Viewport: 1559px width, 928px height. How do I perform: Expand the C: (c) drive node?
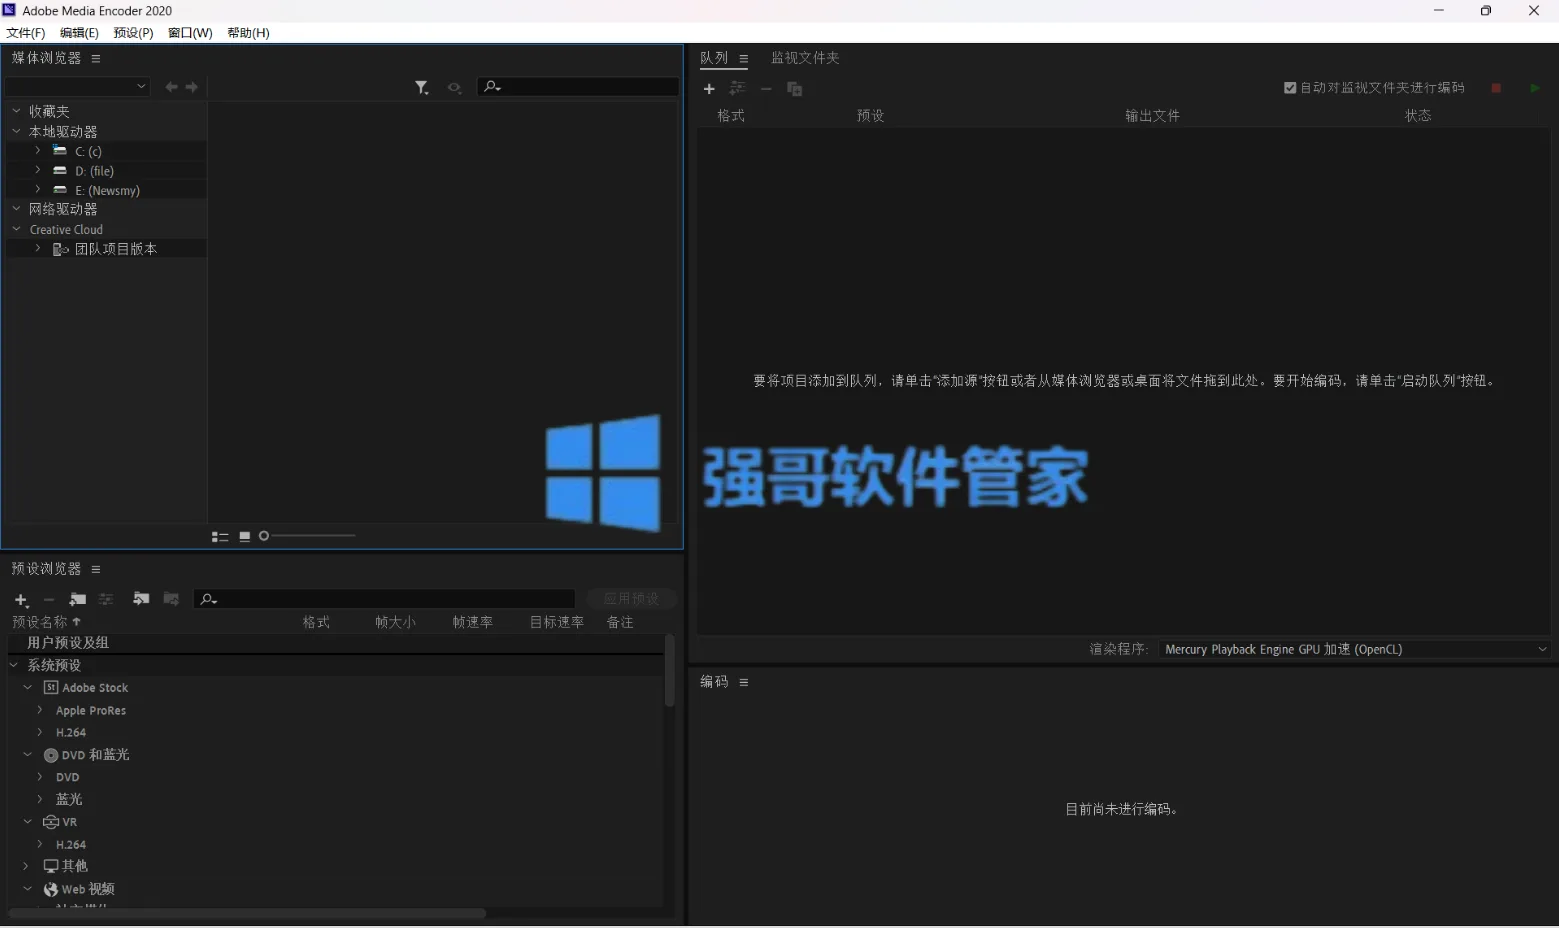[38, 151]
